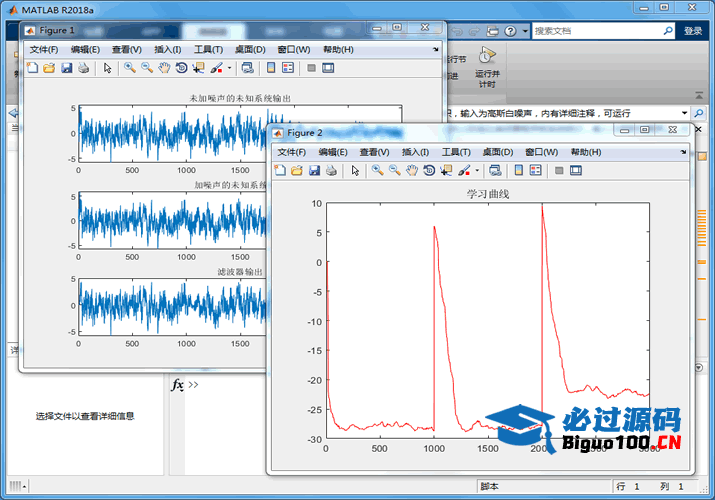Open MATLAB help question mark icon
The height and width of the screenshot is (500, 715).
(x=510, y=31)
